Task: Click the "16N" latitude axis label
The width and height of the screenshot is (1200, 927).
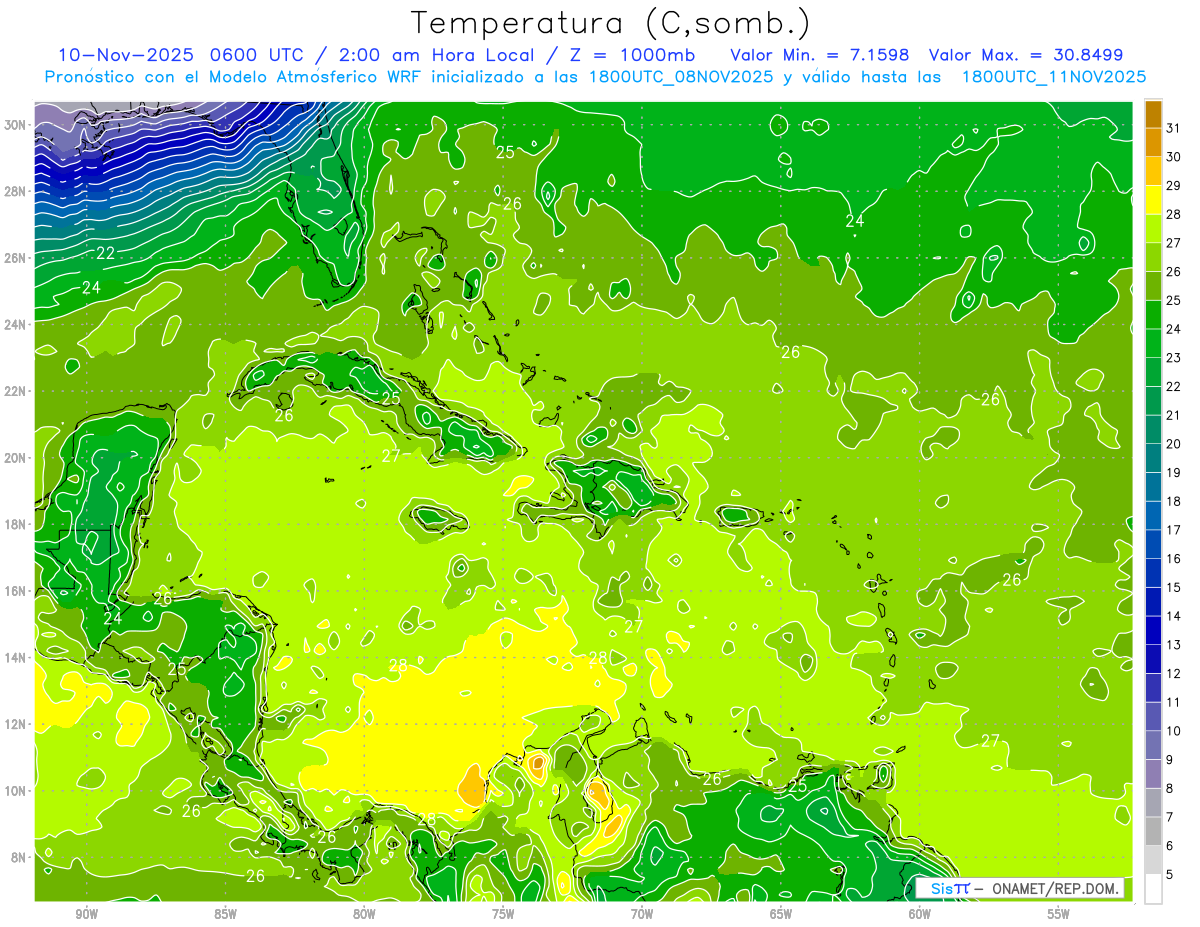Action: point(17,590)
